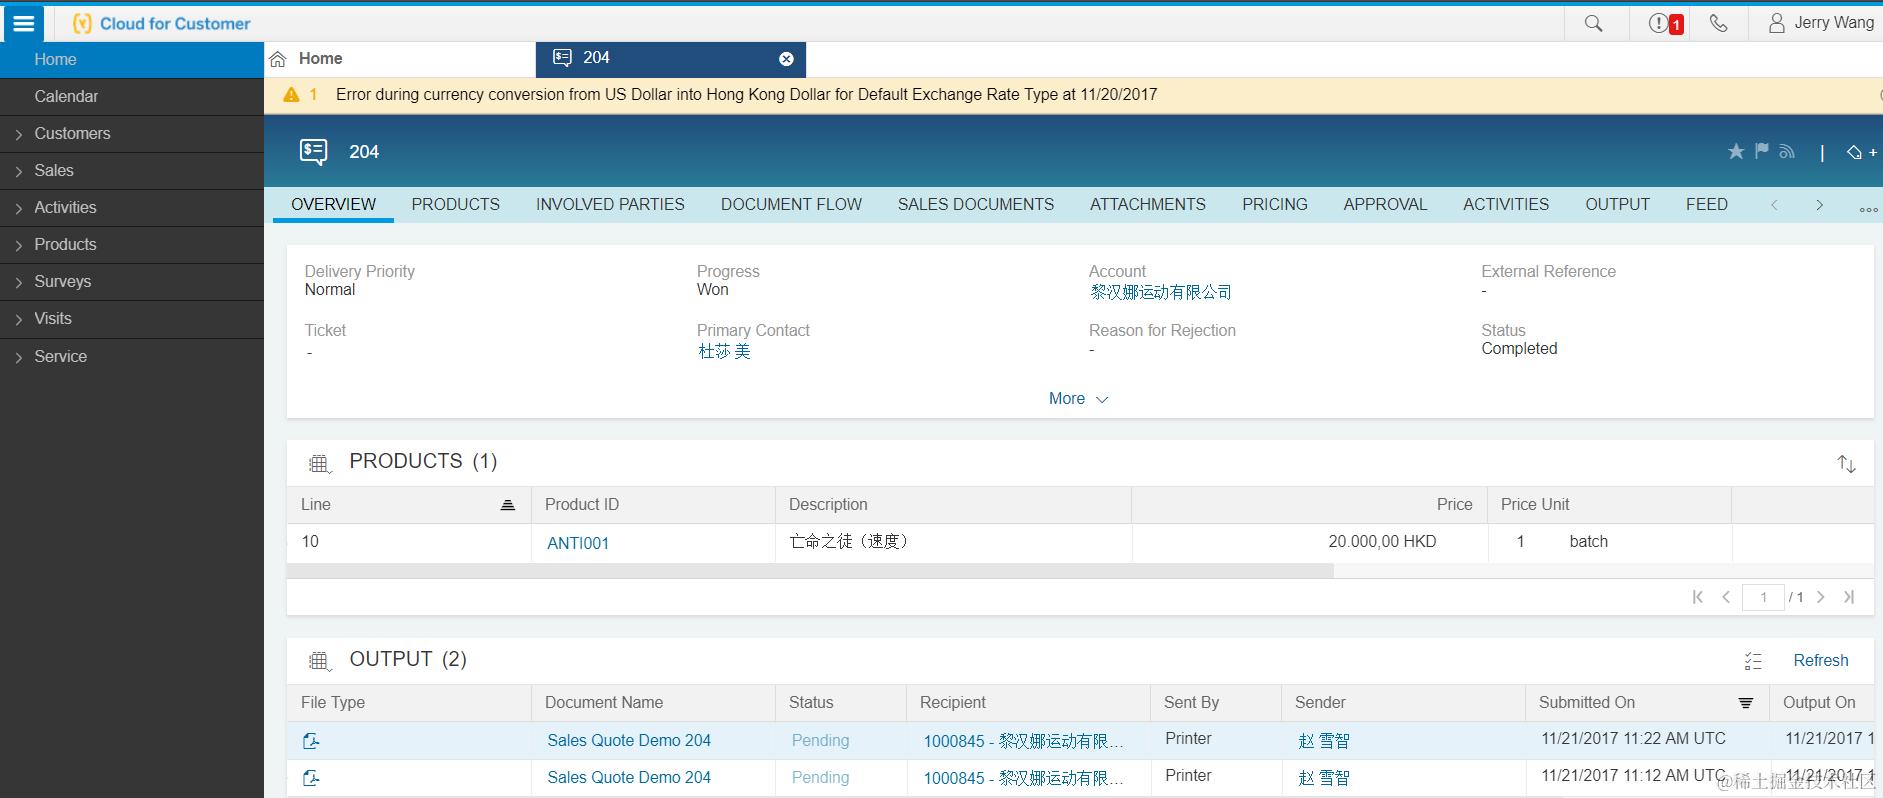Open Jerry Wang user profile menu

pyautogui.click(x=1821, y=23)
